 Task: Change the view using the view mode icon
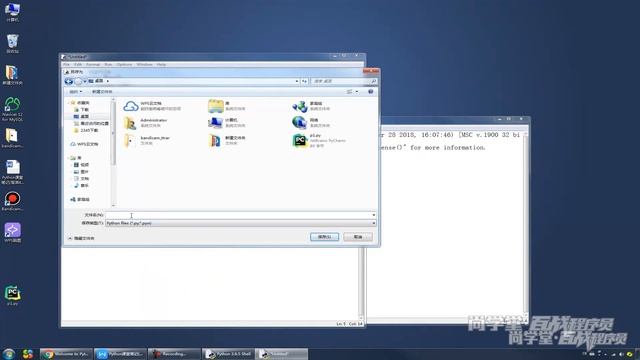pyautogui.click(x=349, y=91)
